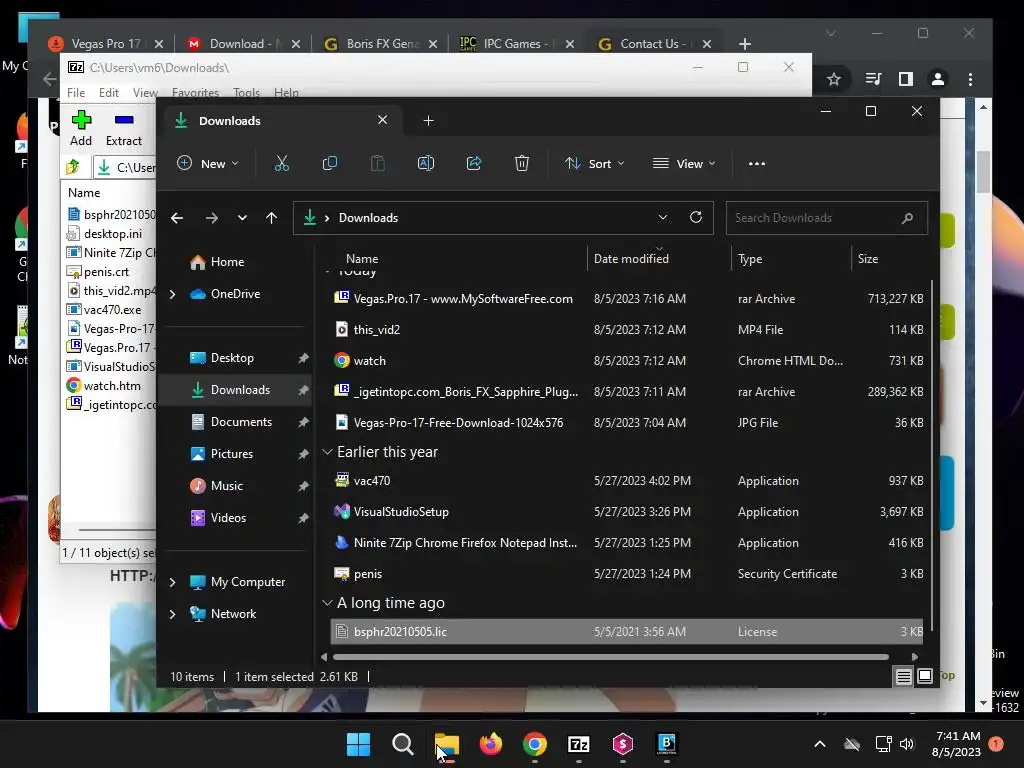Click the 7-Zip Extract button
Viewport: 1024px width, 768px height.
click(123, 129)
